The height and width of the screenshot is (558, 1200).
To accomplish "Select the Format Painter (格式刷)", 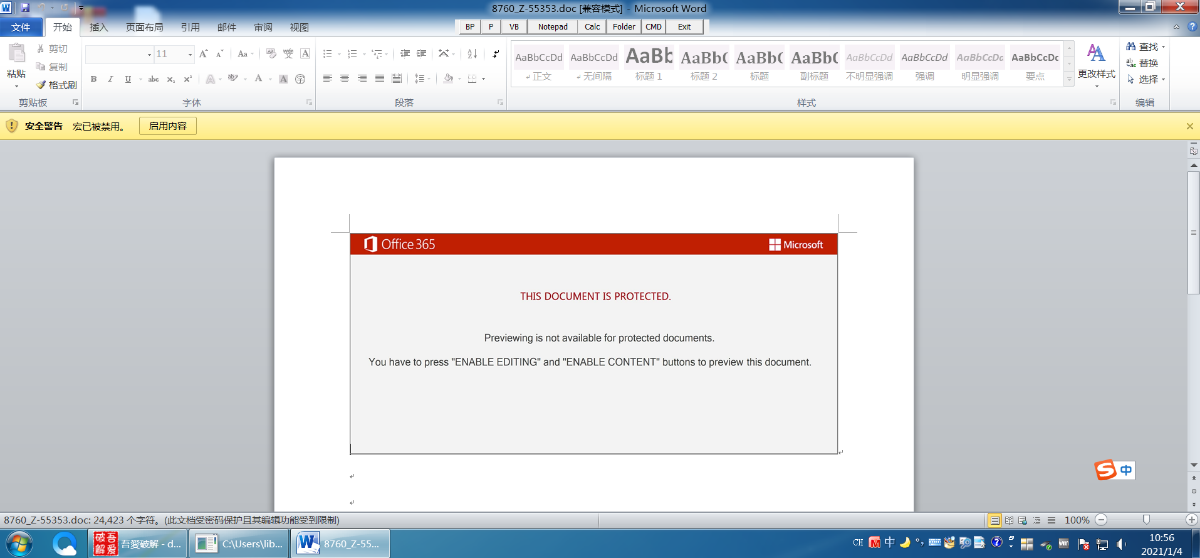I will (56, 85).
